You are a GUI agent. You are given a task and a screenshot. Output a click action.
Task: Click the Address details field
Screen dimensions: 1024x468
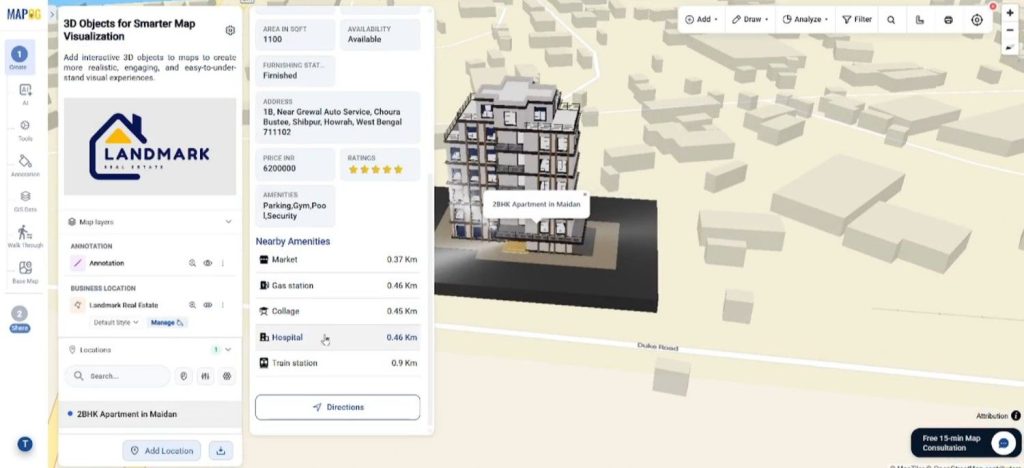[338, 117]
